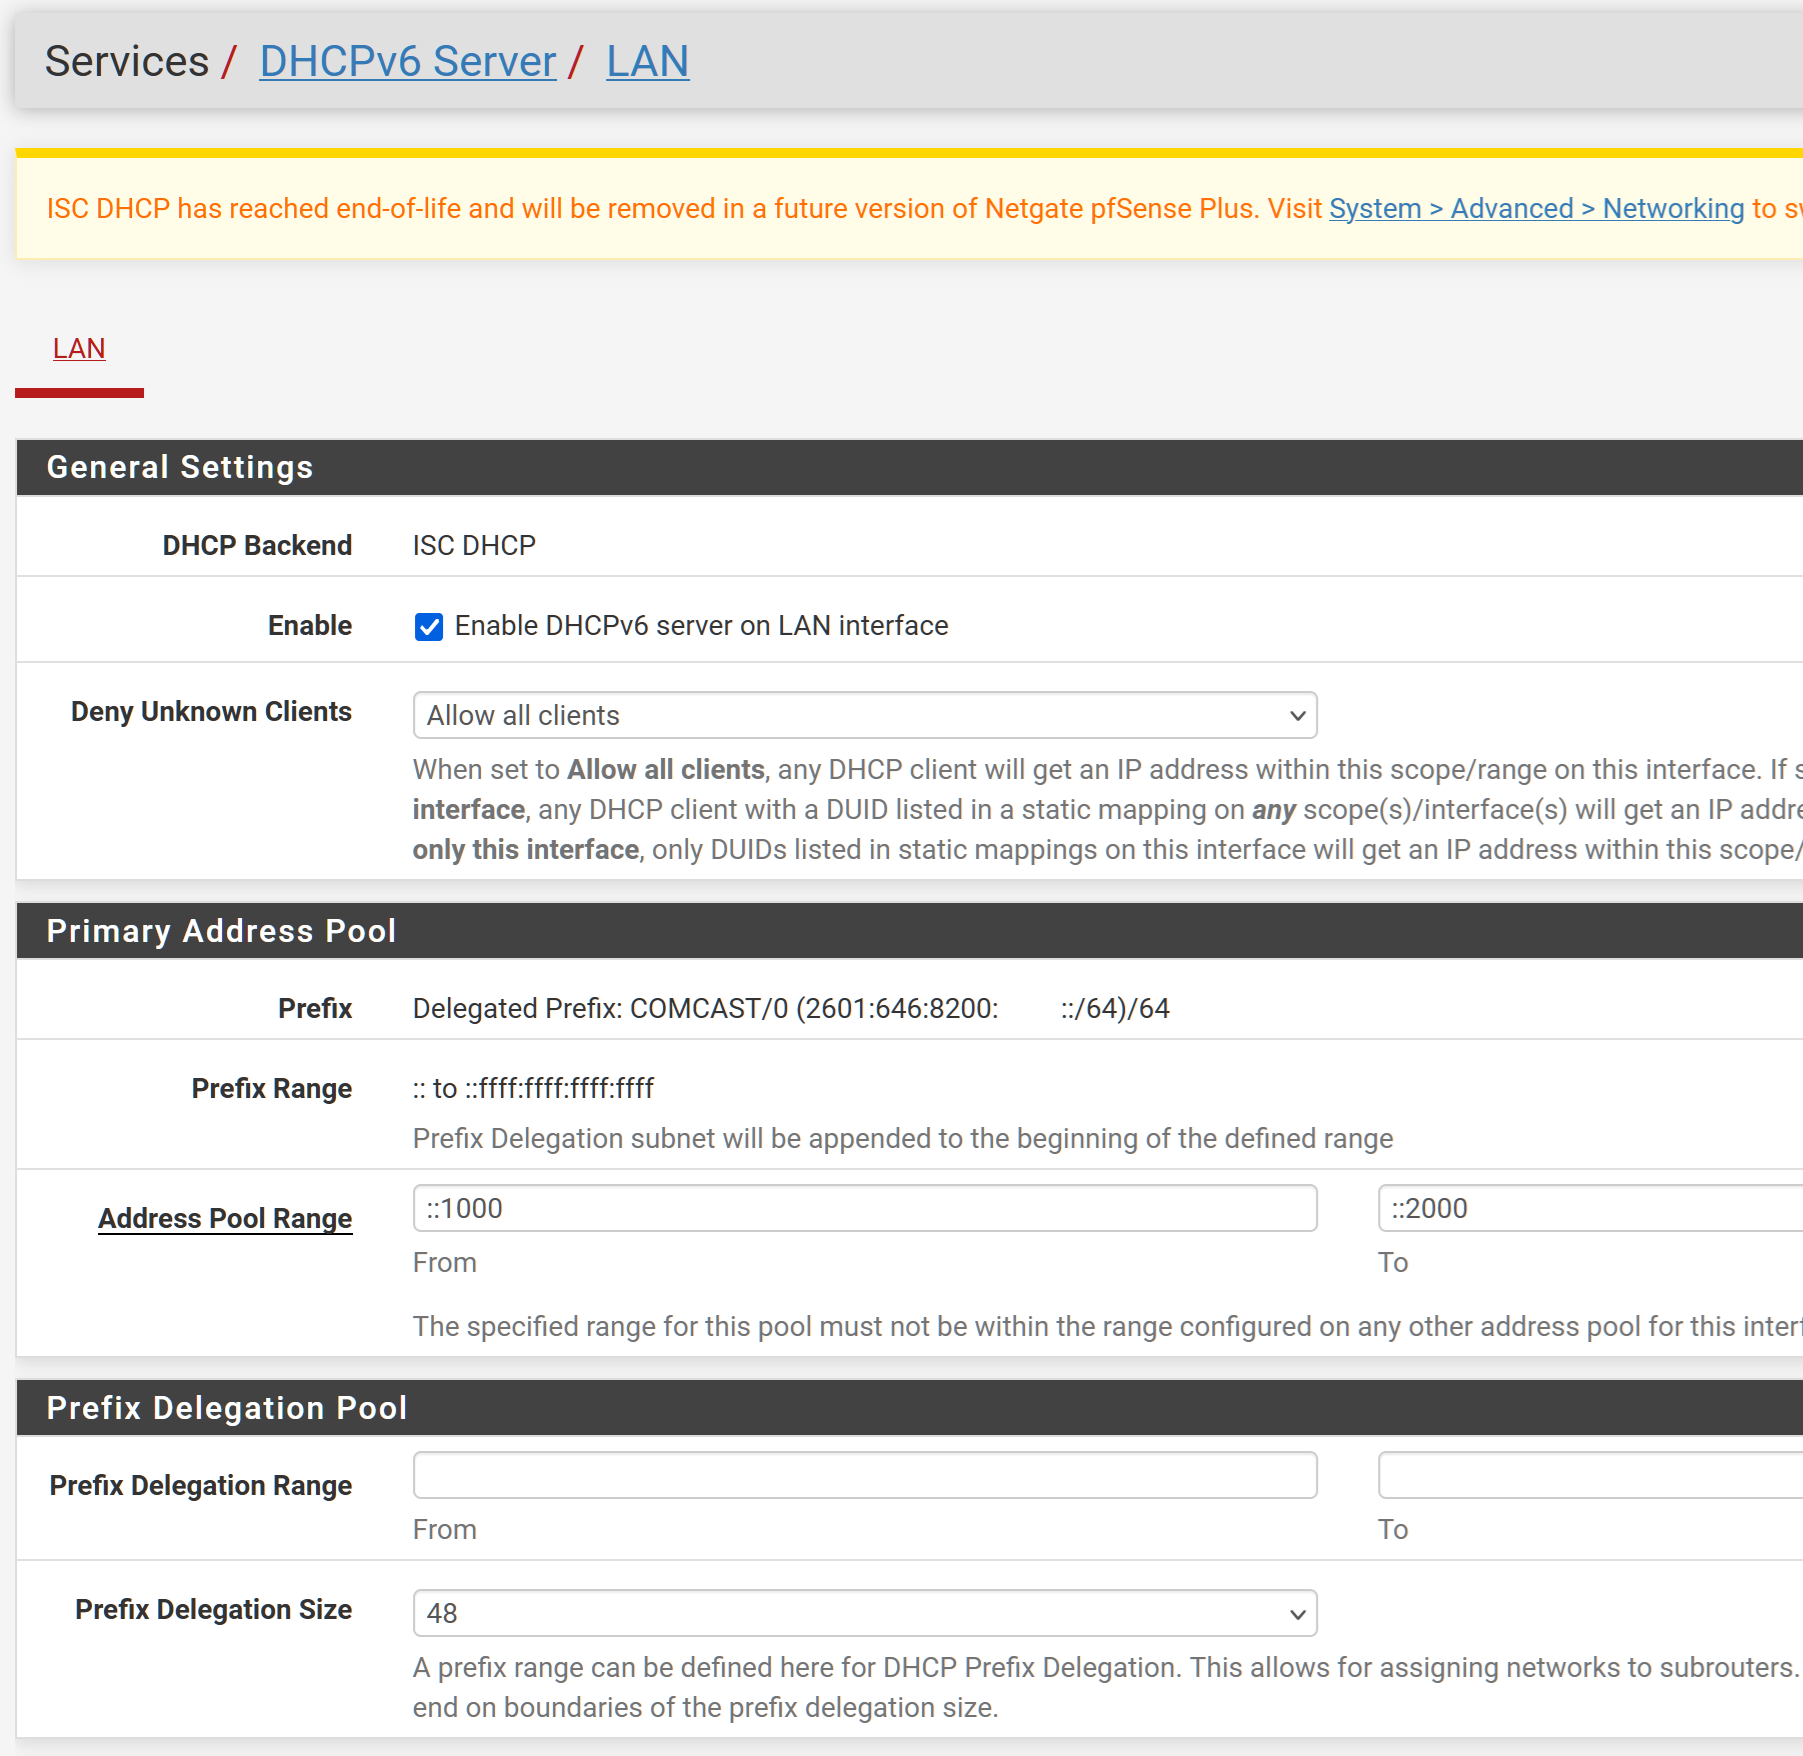
Task: Click the Address Pool Range From field
Action: coord(864,1208)
